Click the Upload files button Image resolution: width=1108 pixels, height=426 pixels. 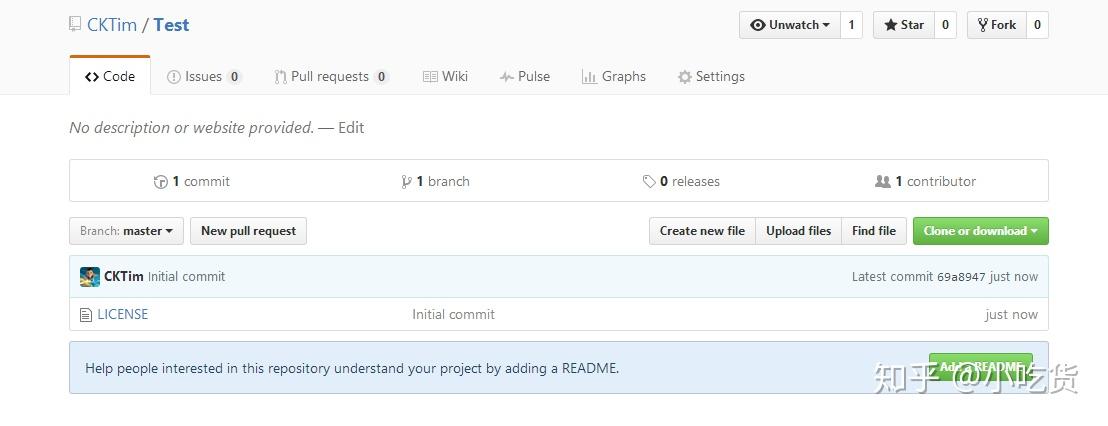[x=798, y=231]
